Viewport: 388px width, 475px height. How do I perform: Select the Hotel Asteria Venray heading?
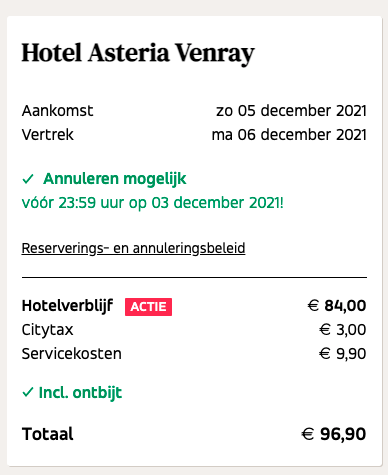tap(138, 53)
